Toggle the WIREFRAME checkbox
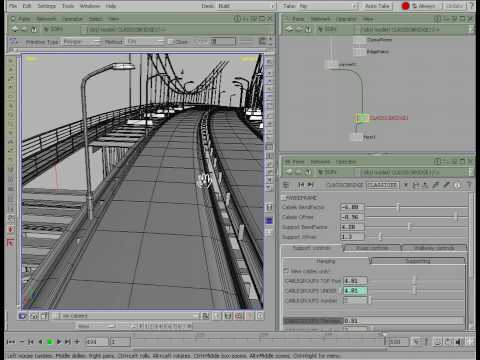Screen dimensions: 480x360 (x=284, y=198)
